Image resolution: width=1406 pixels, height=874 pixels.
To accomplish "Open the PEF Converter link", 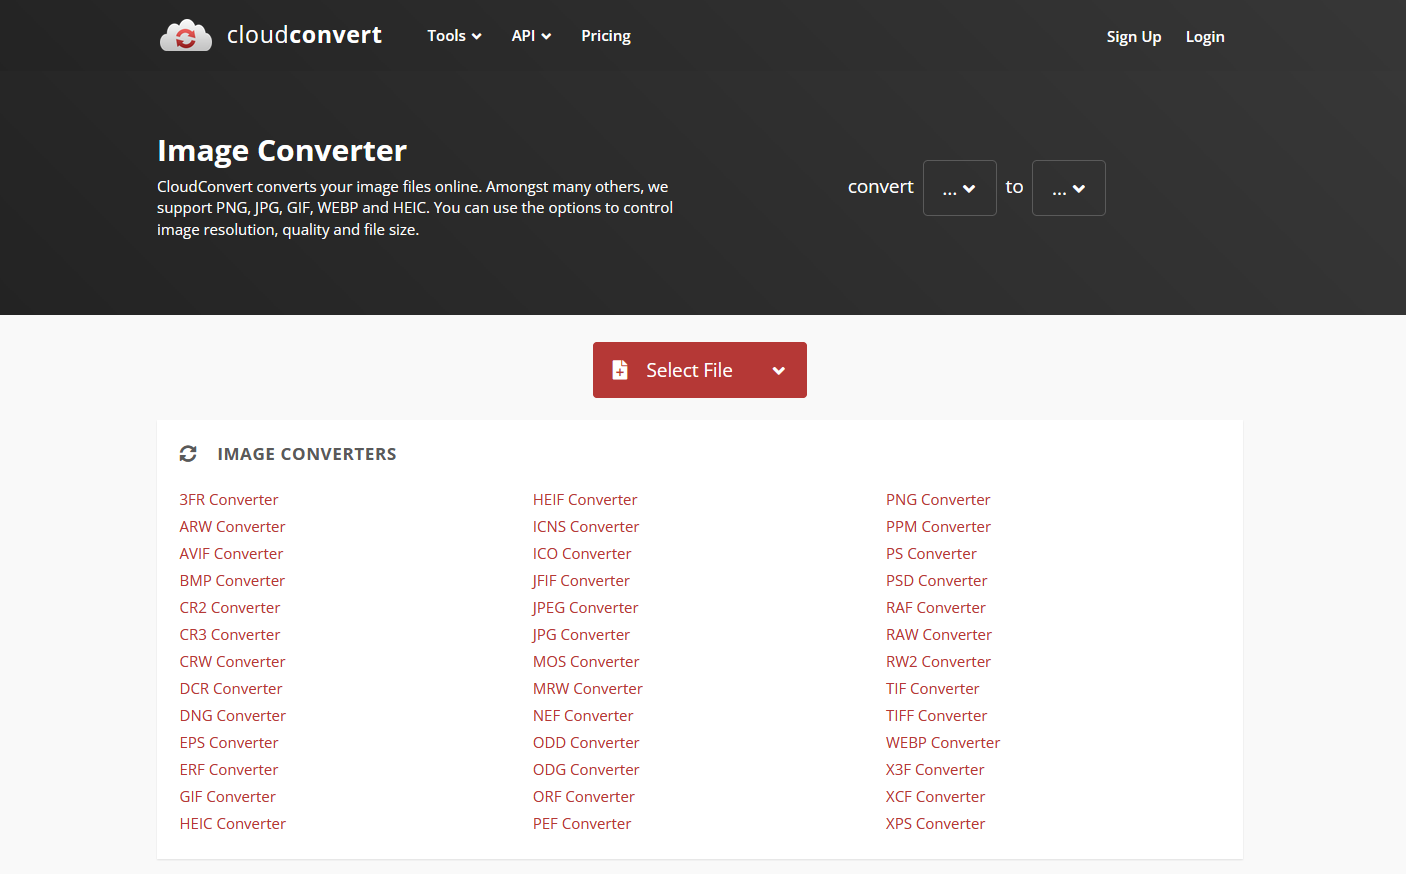I will 582,824.
